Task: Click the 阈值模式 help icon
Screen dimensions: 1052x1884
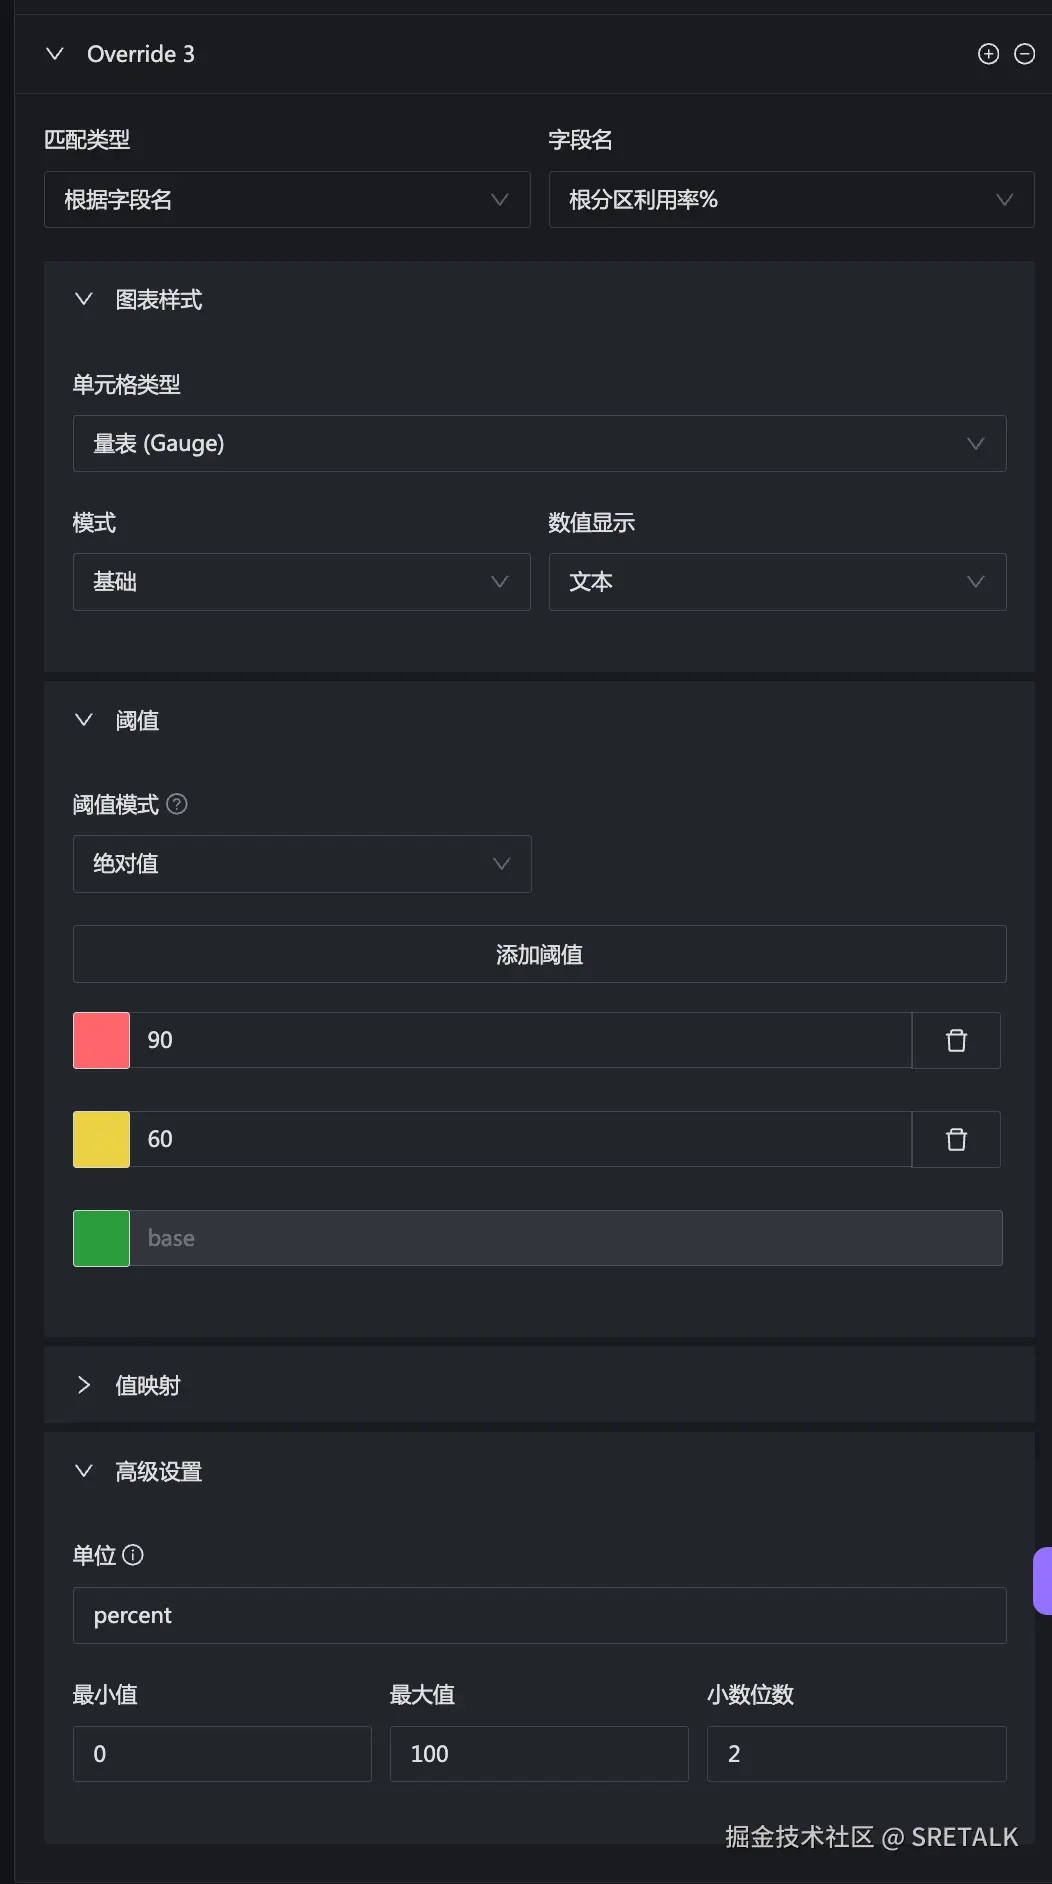Action: pyautogui.click(x=177, y=804)
